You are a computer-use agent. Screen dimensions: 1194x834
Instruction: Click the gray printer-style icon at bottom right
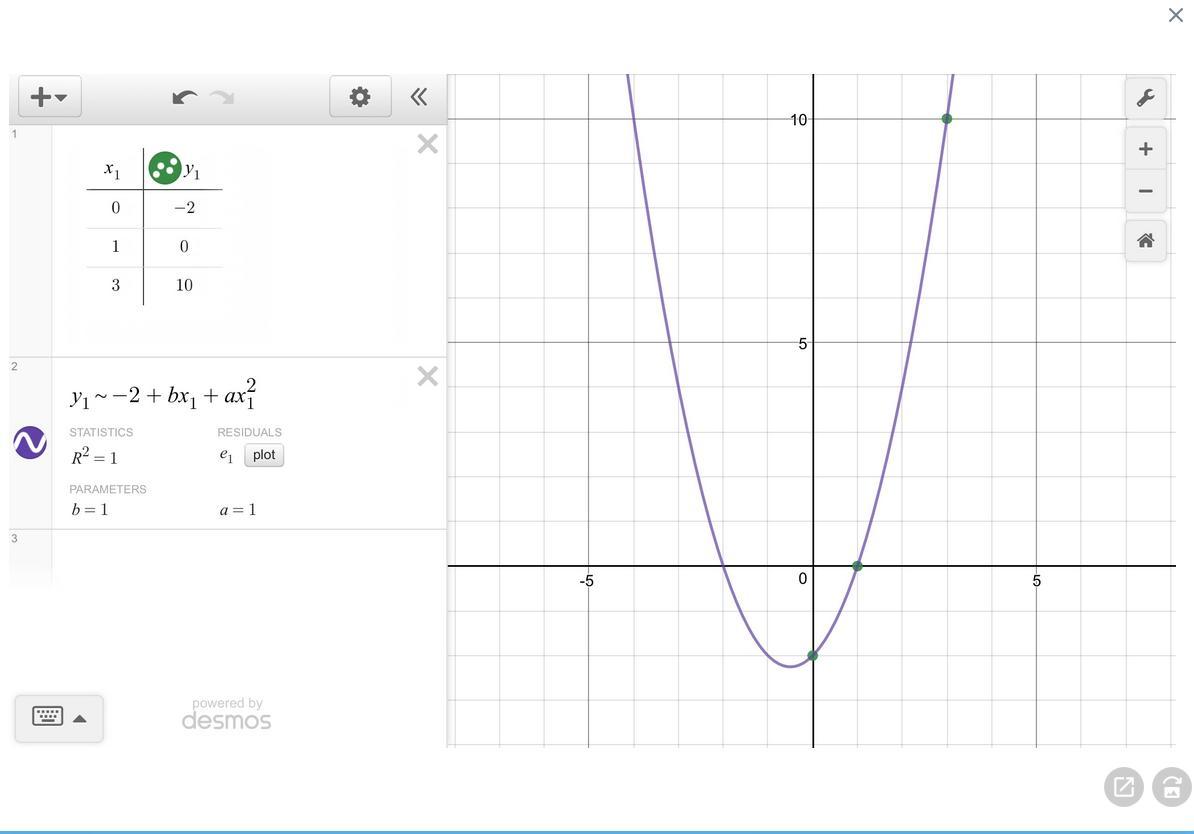(1173, 786)
